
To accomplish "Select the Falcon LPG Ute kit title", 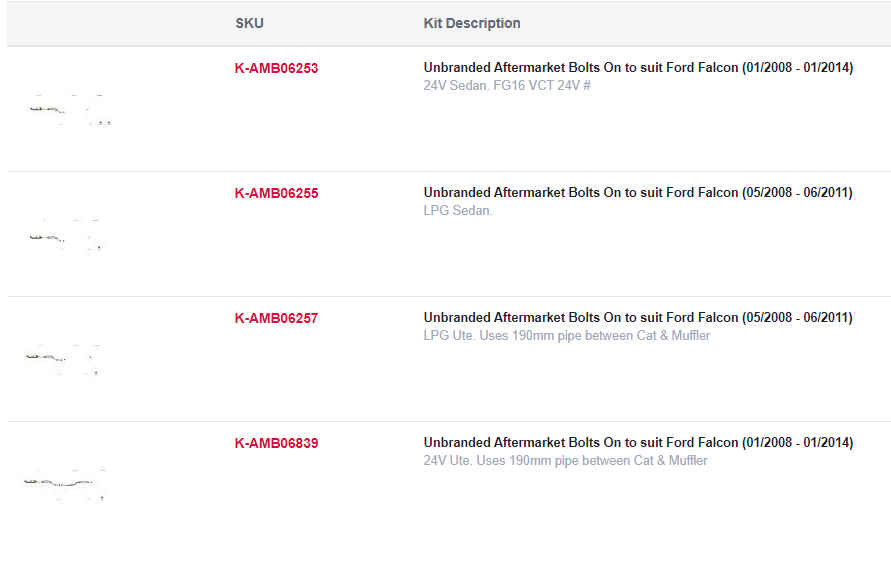I will pyautogui.click(x=638, y=317).
